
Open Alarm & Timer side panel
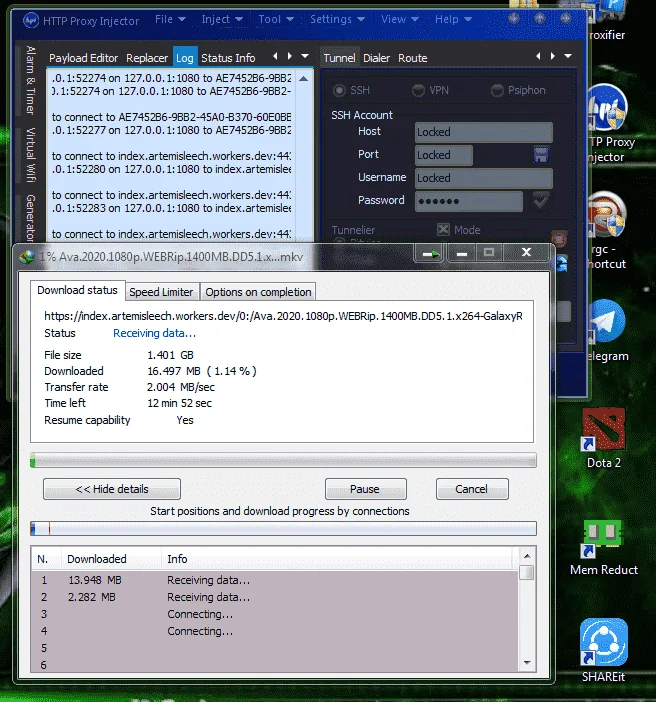(30, 81)
